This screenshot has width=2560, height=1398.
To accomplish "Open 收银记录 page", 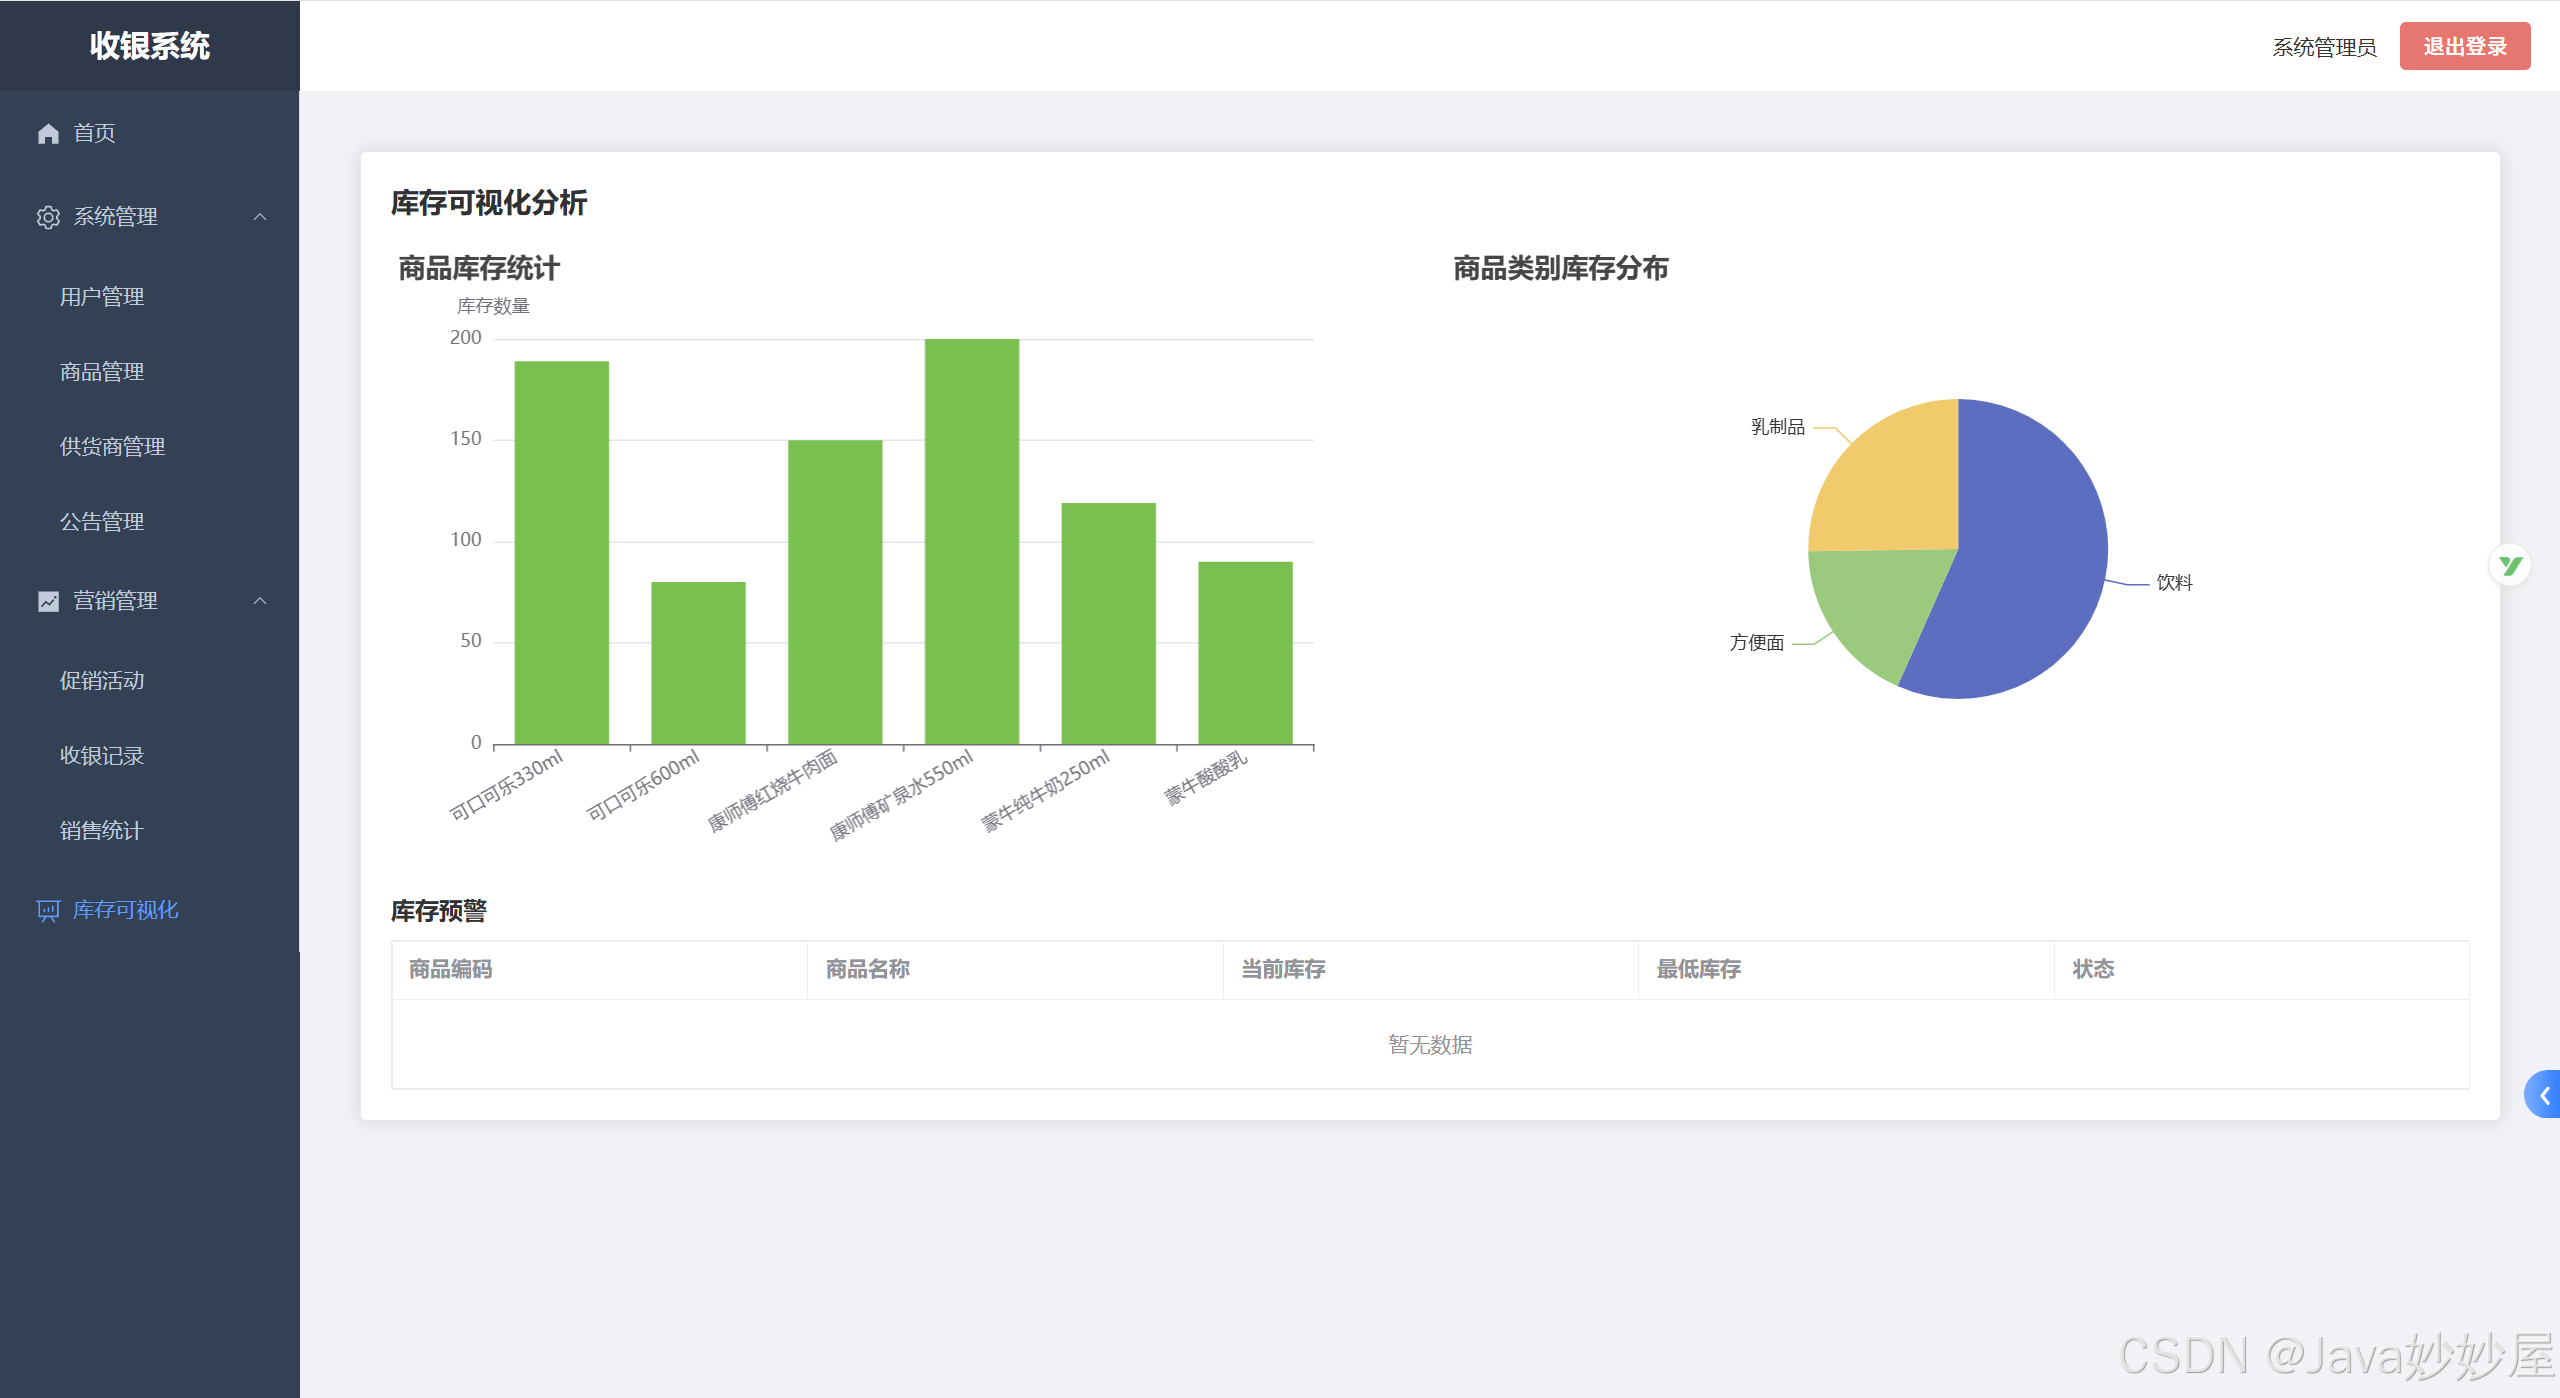I will click(x=102, y=756).
